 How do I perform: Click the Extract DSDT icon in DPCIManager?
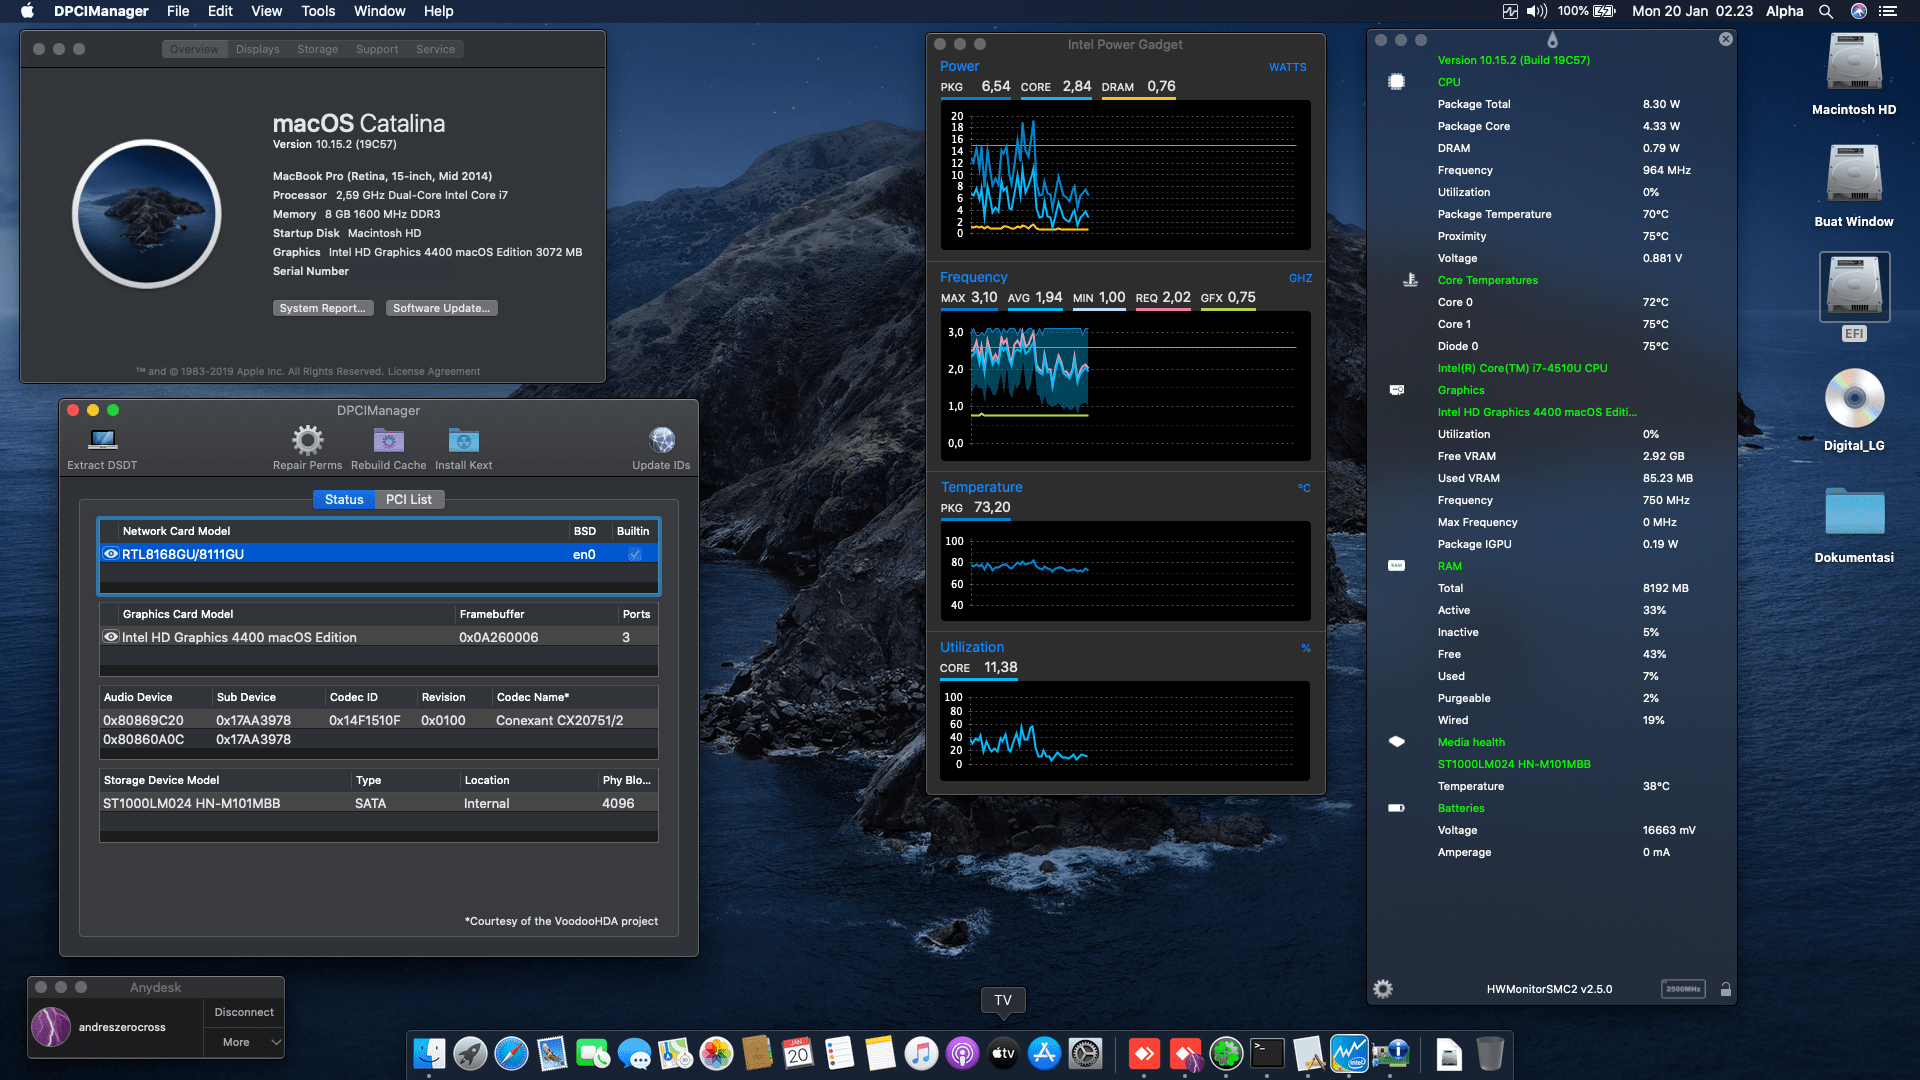[x=102, y=440]
